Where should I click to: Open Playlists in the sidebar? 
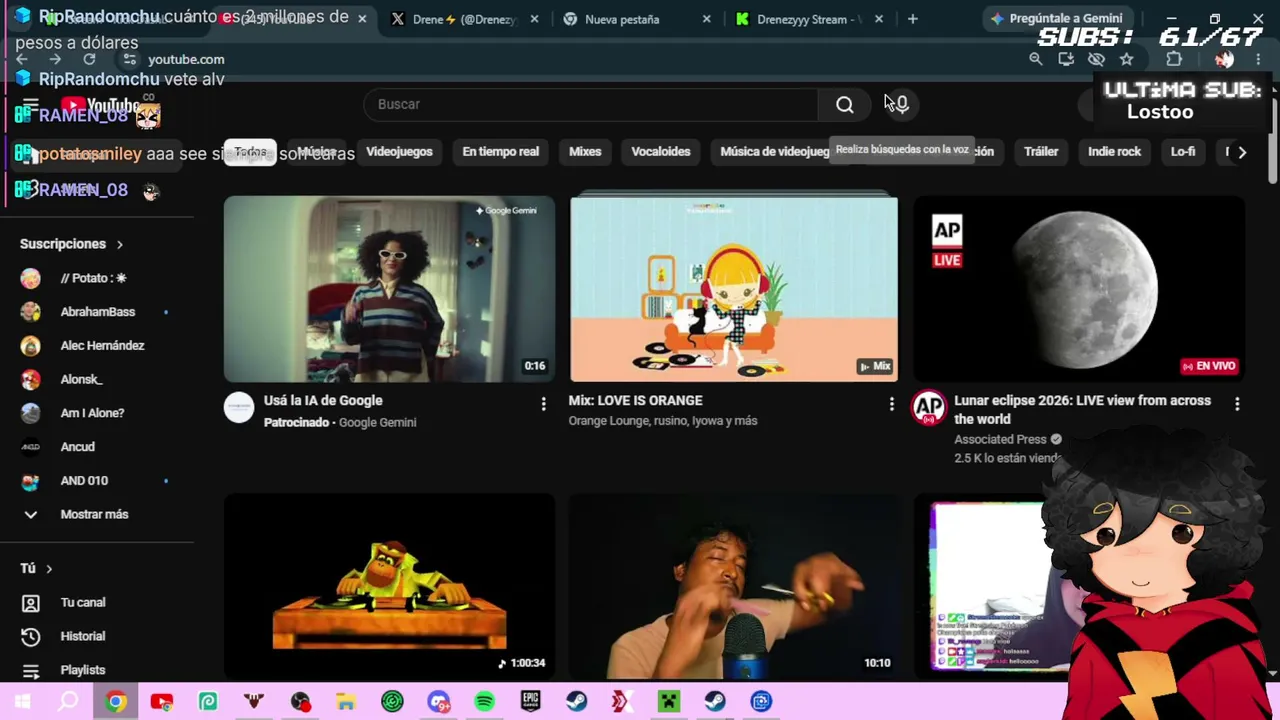click(x=97, y=670)
